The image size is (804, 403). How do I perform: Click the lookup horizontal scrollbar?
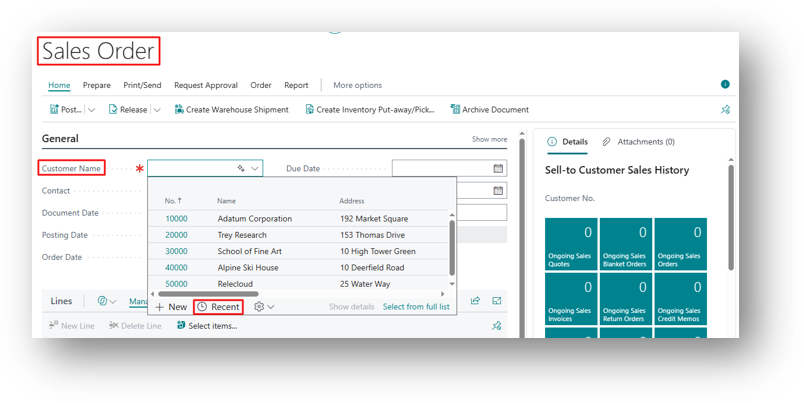pyautogui.click(x=208, y=294)
